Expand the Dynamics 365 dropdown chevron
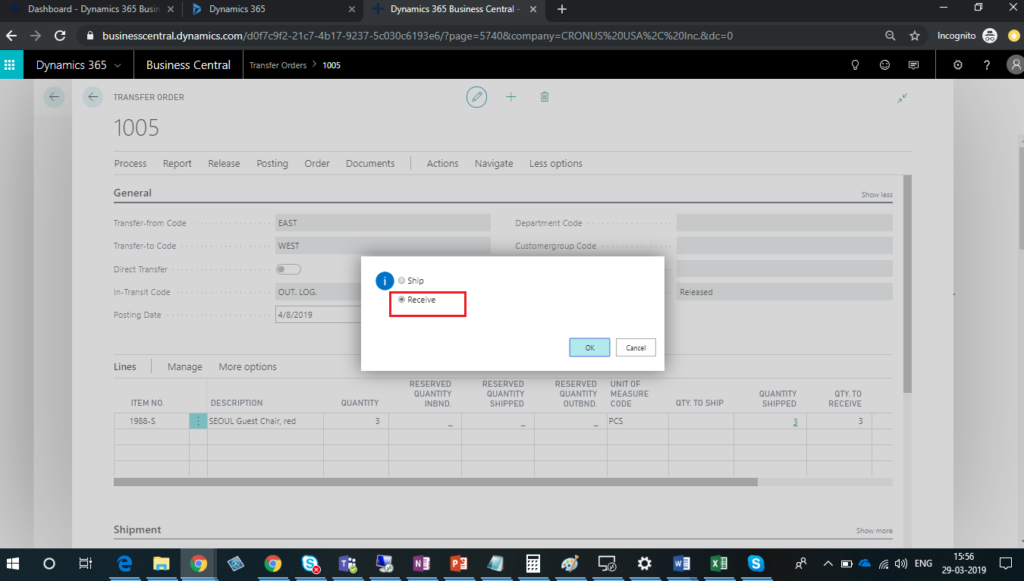The height and width of the screenshot is (581, 1024). pos(118,65)
